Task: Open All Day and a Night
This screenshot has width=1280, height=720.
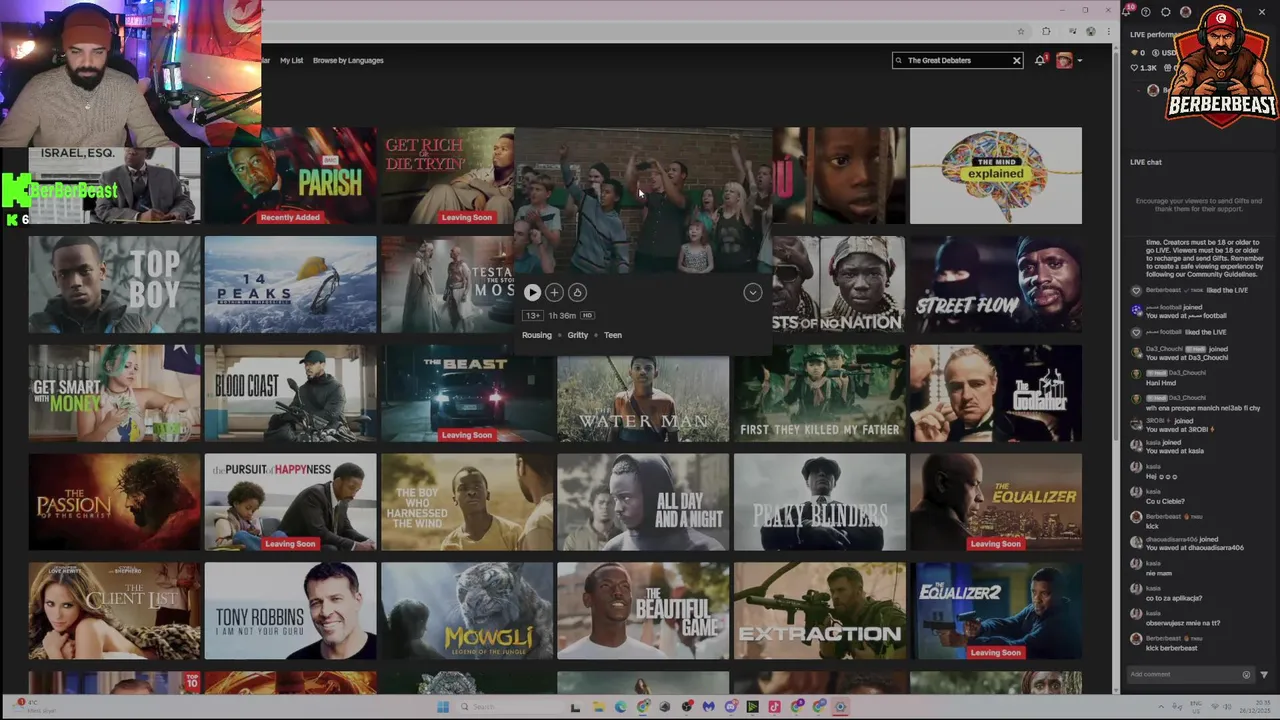Action: (643, 502)
